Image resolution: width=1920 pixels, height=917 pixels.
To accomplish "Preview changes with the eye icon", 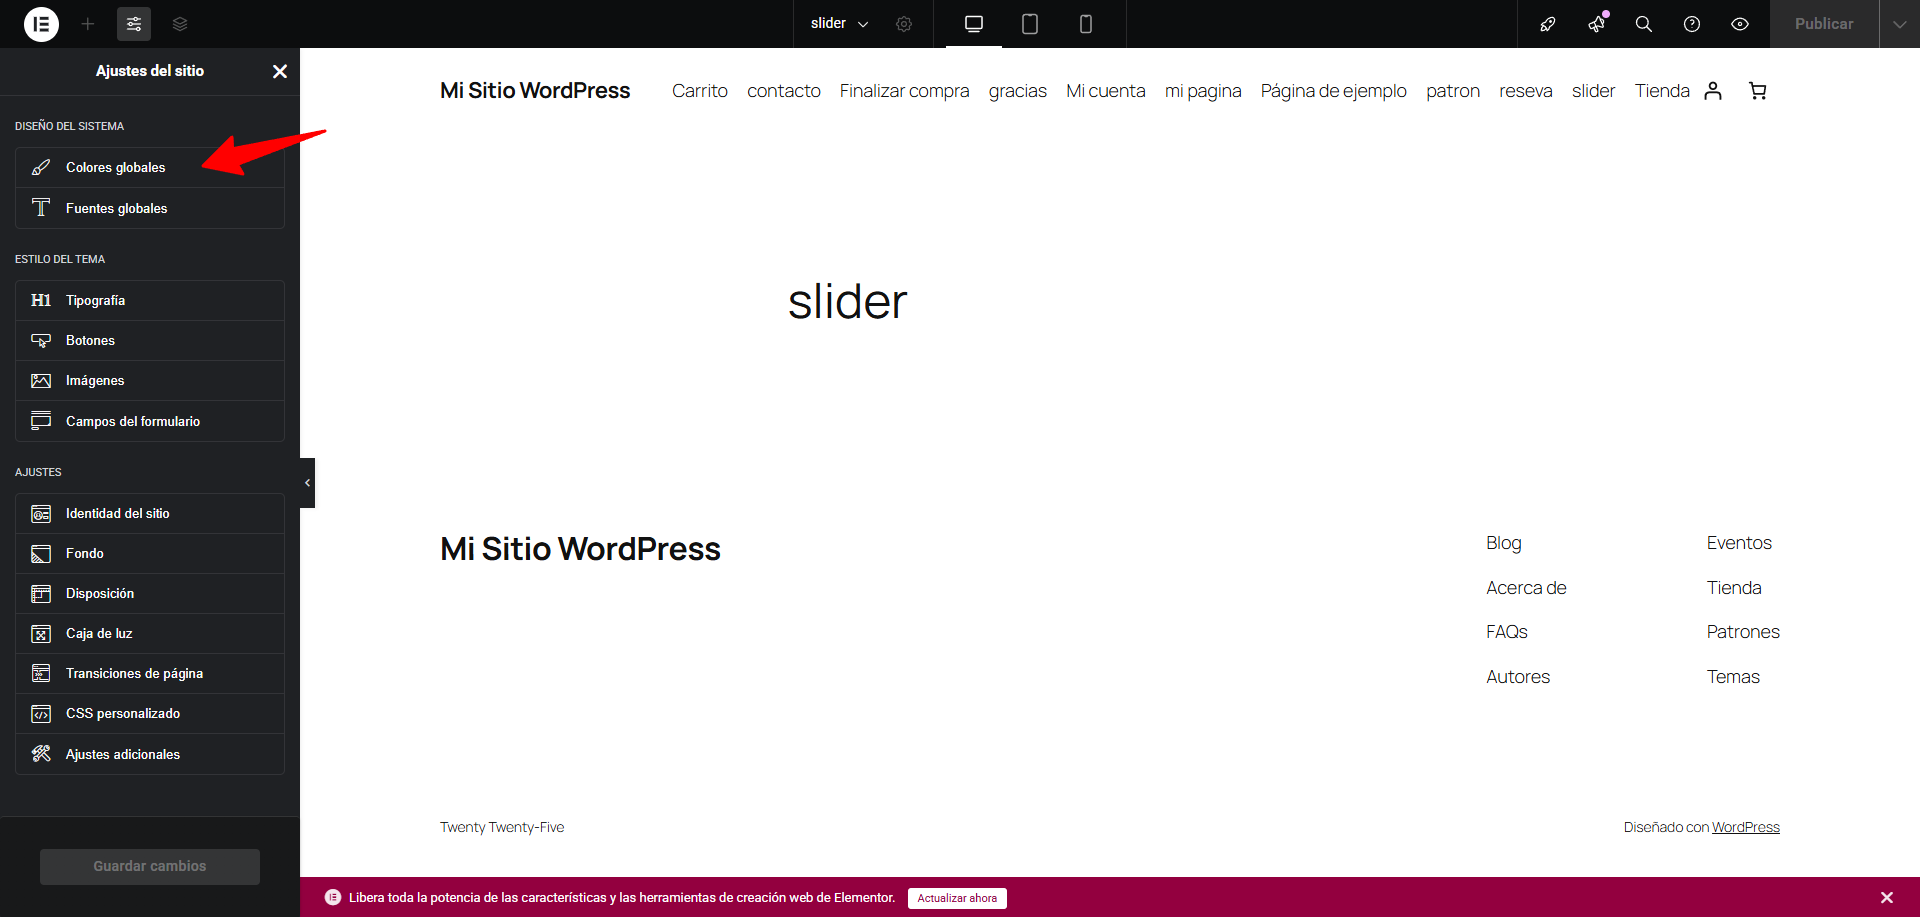I will point(1740,24).
